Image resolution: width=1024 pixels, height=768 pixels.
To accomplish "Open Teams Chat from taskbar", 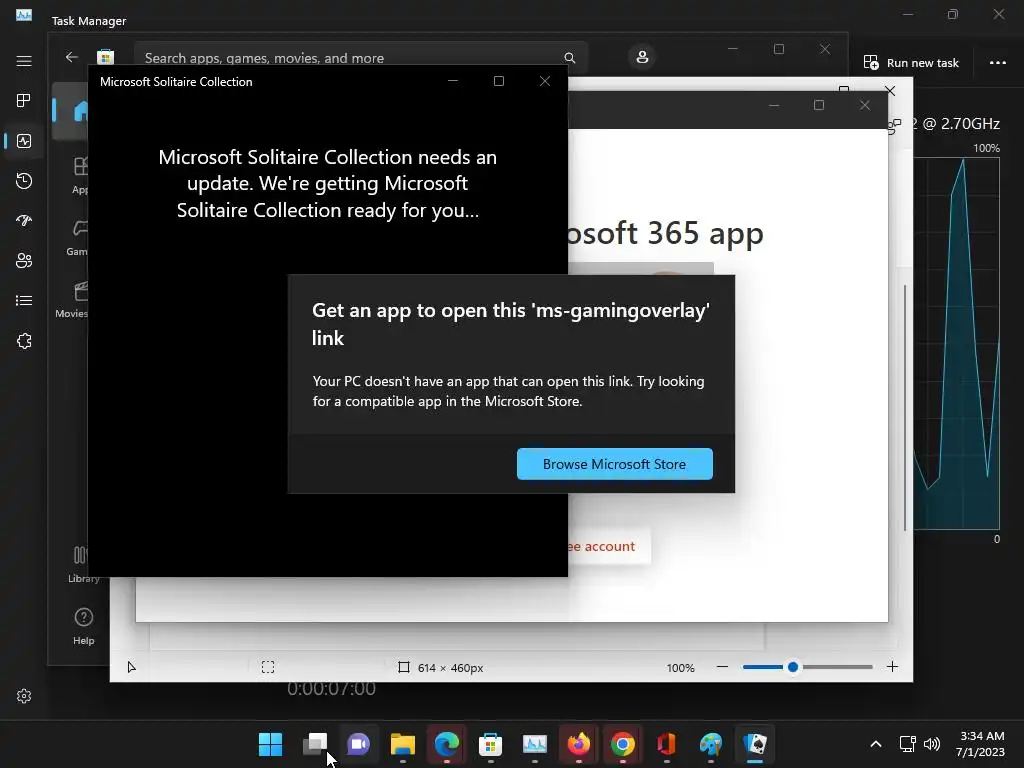I will point(359,744).
